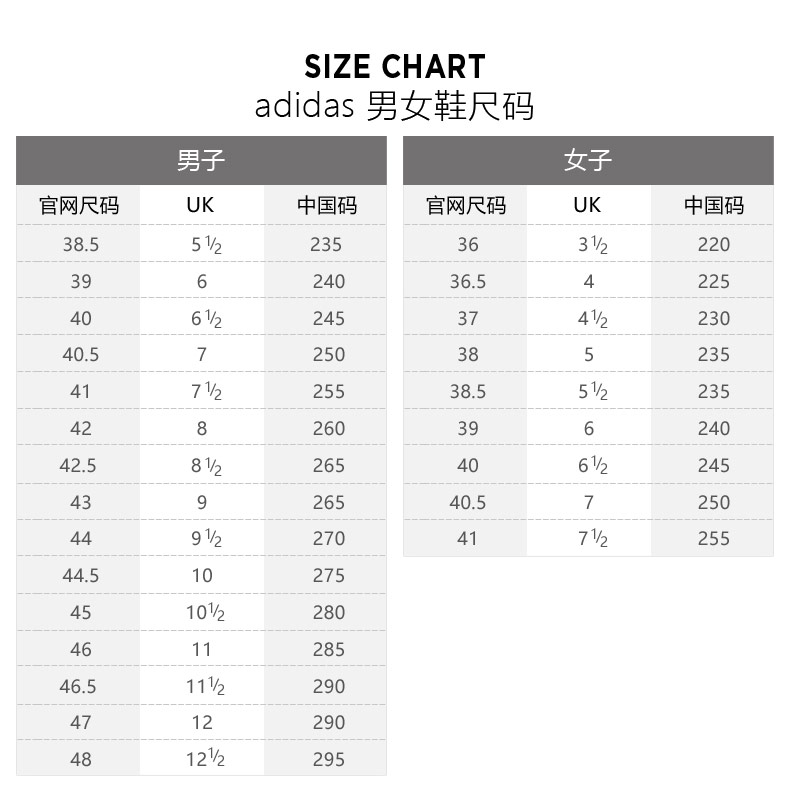Viewport: 790px width, 792px height.
Task: Click the 男子 section header
Action: (201, 160)
